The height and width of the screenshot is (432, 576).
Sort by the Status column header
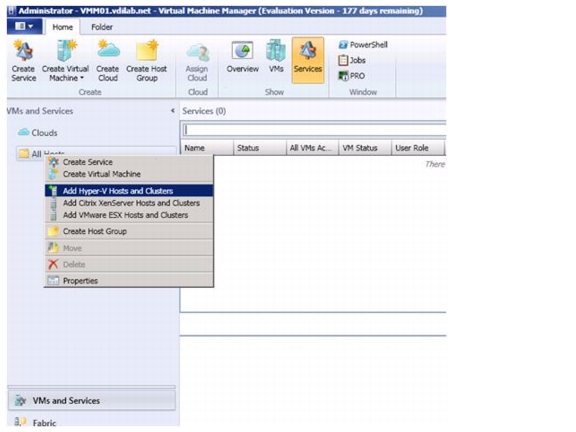coord(260,148)
